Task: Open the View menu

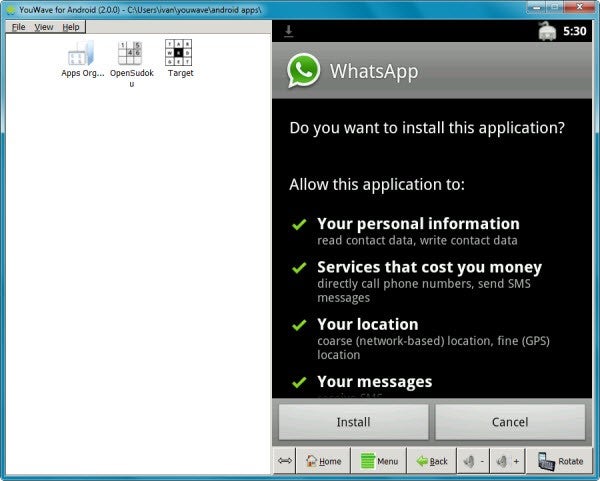Action: 44,27
